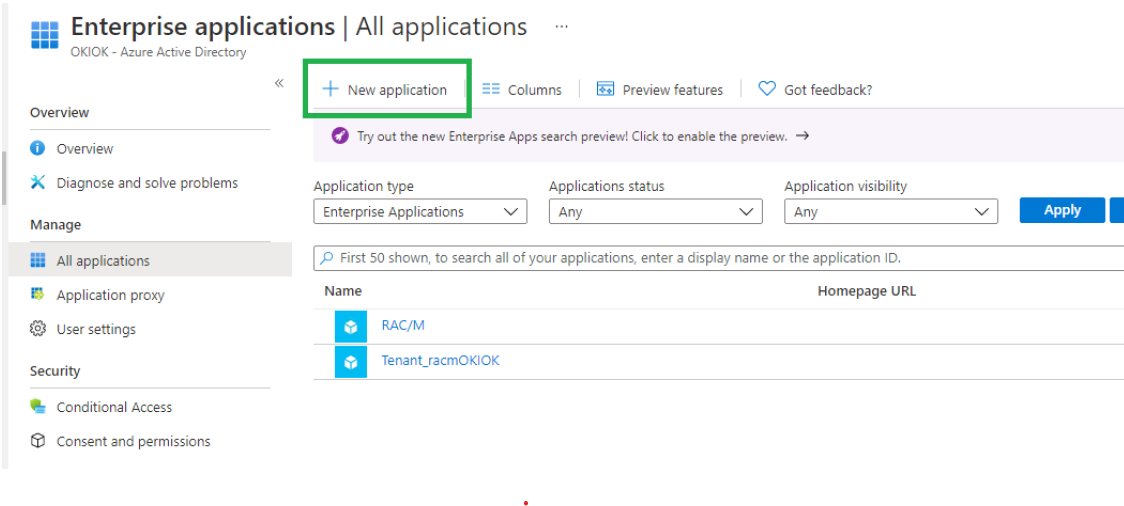Click into the applications search field
The width and height of the screenshot is (1124, 506).
718,257
